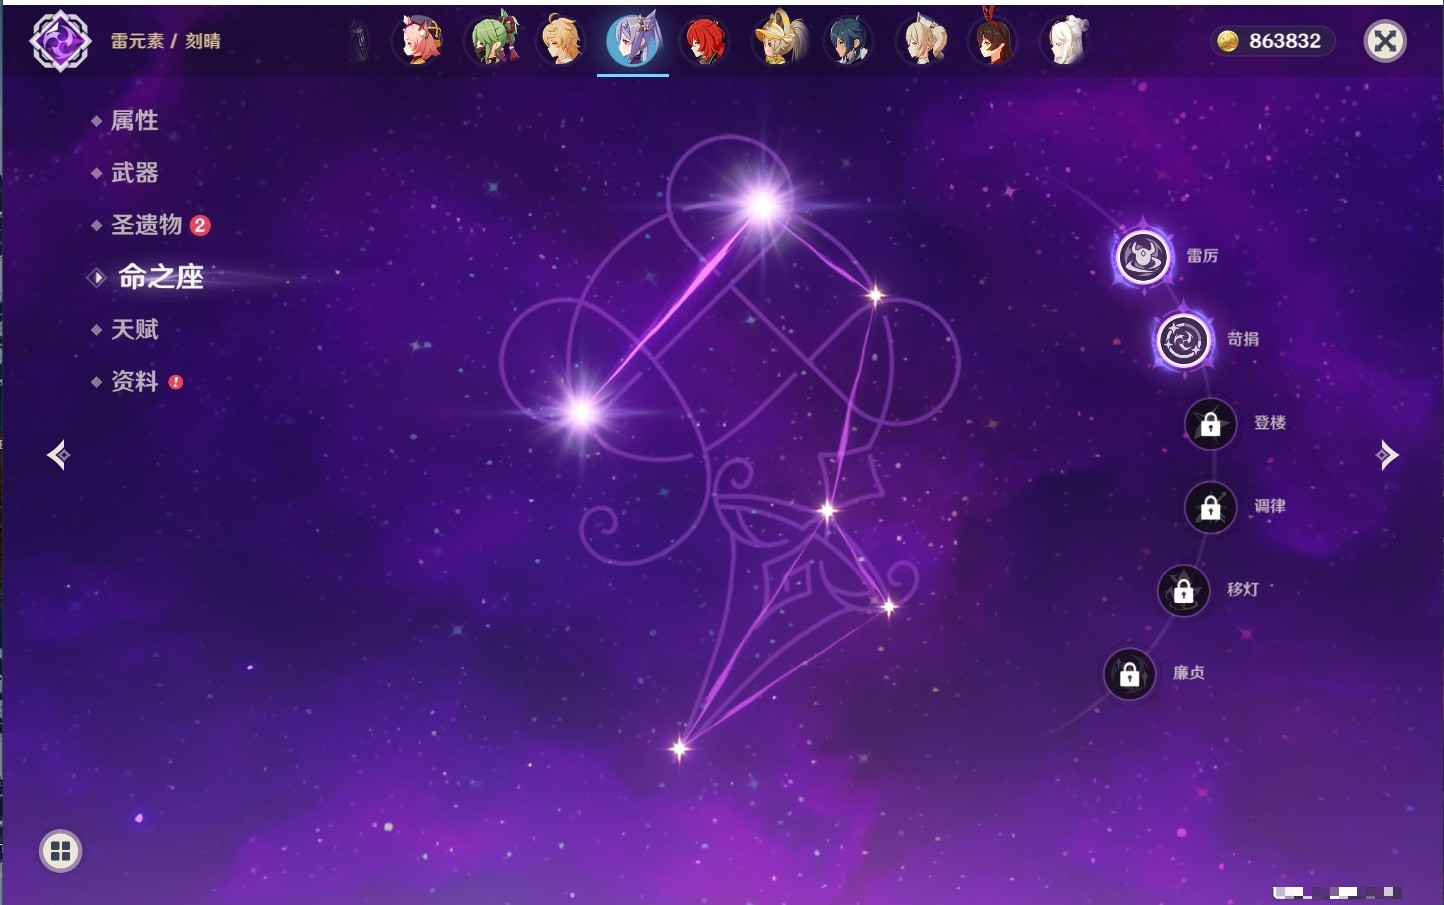Click the Mora amount 863832
1444x905 pixels.
[1285, 41]
